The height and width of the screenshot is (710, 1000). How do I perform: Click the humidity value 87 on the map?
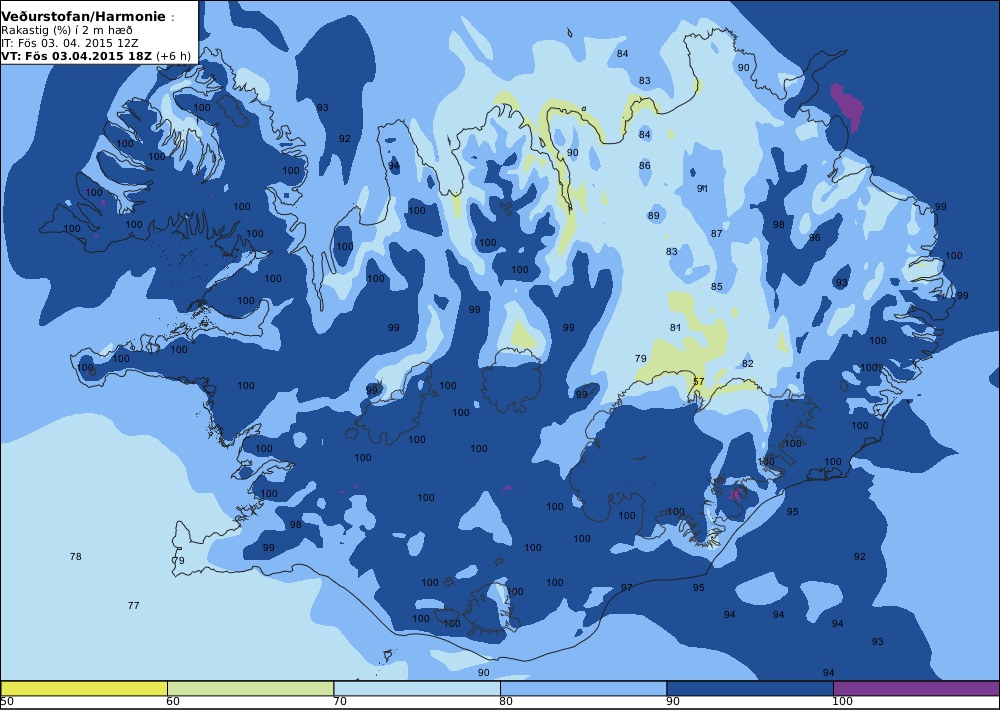tap(717, 233)
